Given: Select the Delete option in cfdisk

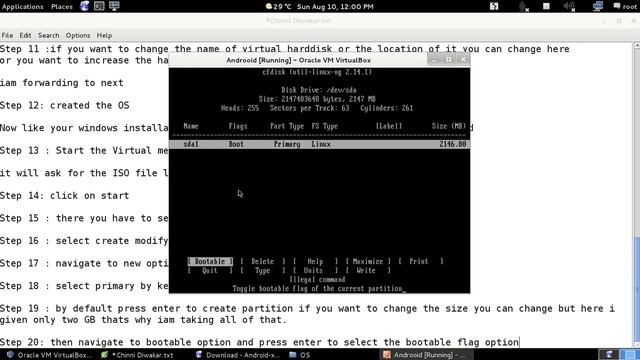Looking at the screenshot, I should pos(262,261).
